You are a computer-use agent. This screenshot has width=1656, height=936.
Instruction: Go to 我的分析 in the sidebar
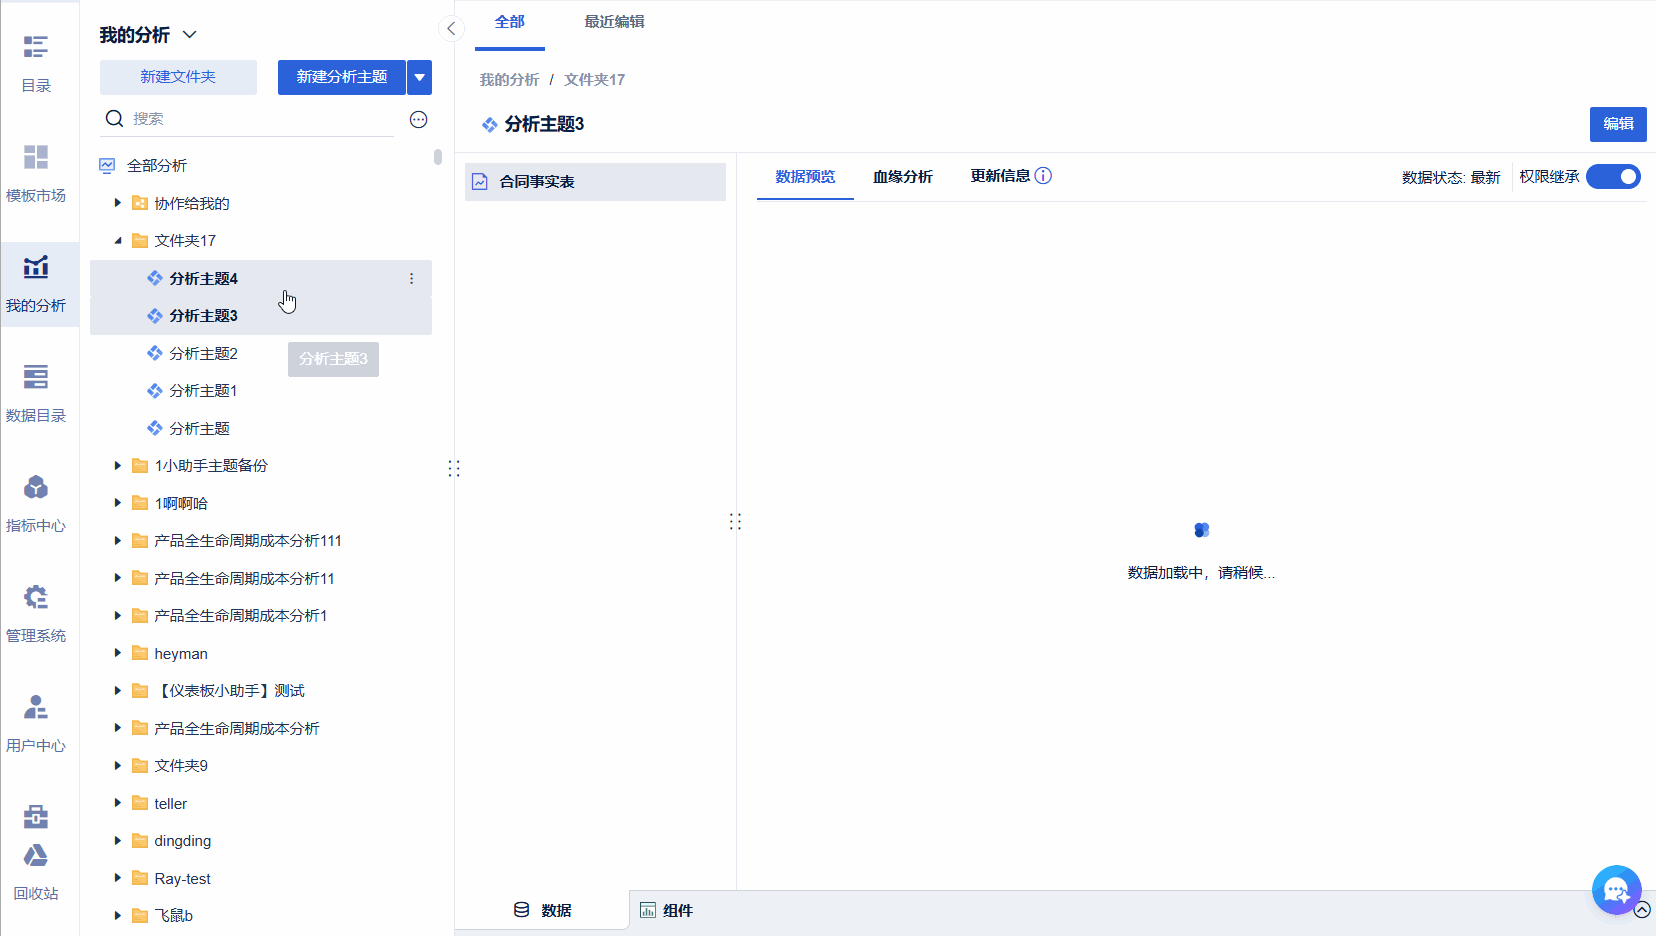36,284
